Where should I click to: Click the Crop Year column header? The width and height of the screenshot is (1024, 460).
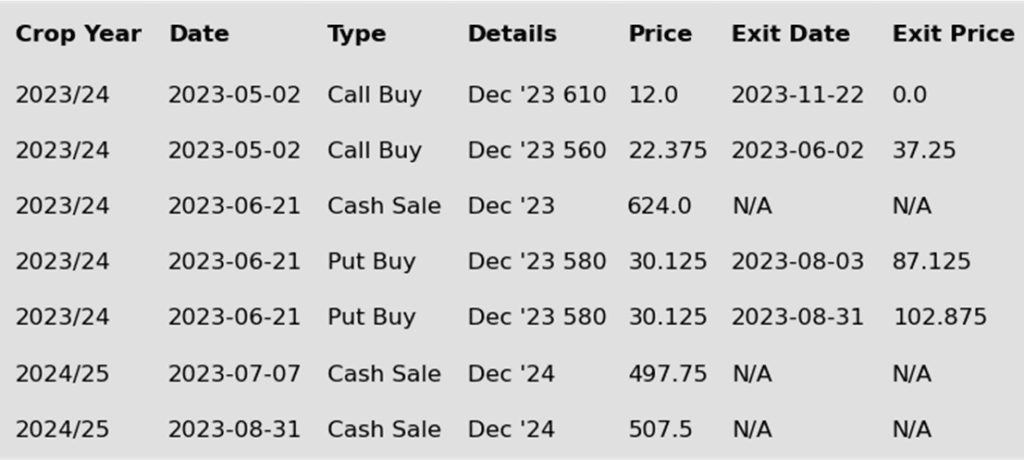point(78,34)
